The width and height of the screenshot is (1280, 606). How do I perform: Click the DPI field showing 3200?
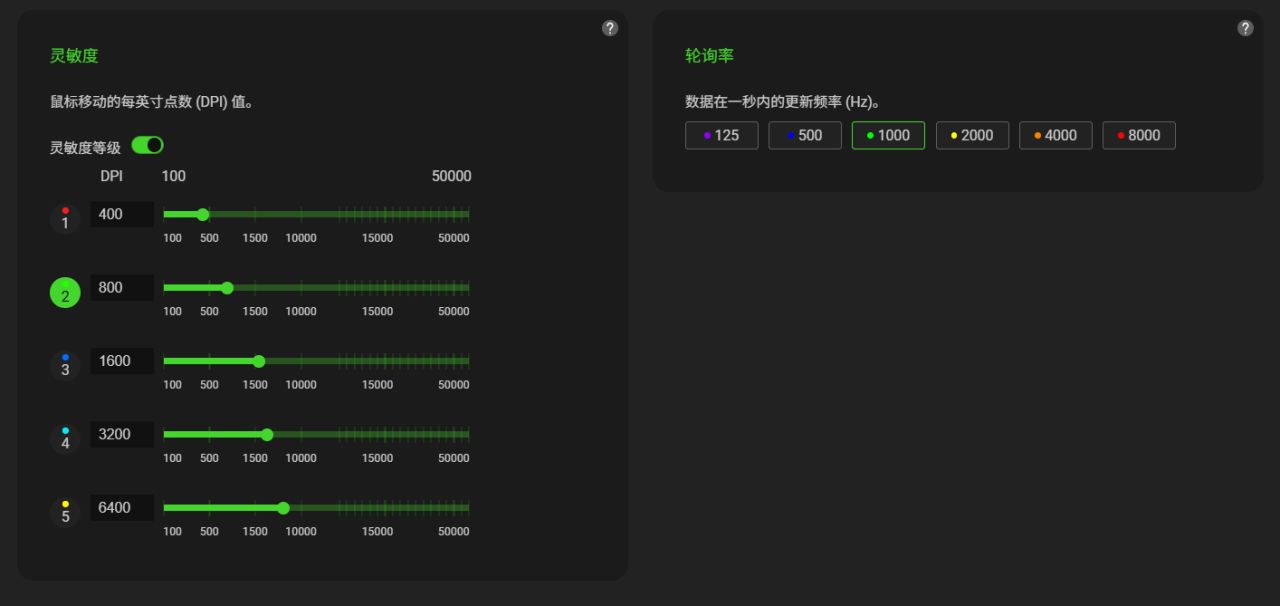tap(122, 434)
